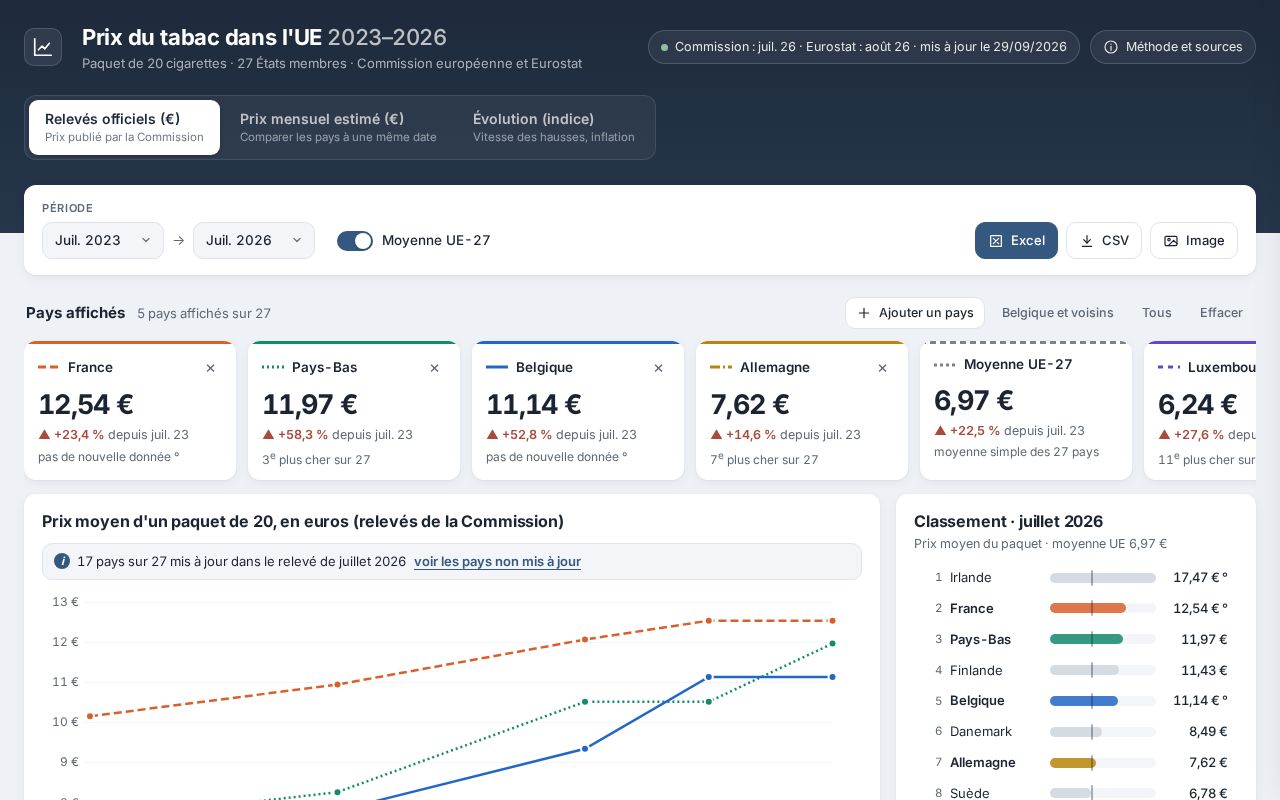Viewport: 1280px width, 800px height.
Task: Open Méthode et sources info button
Action: click(1173, 47)
